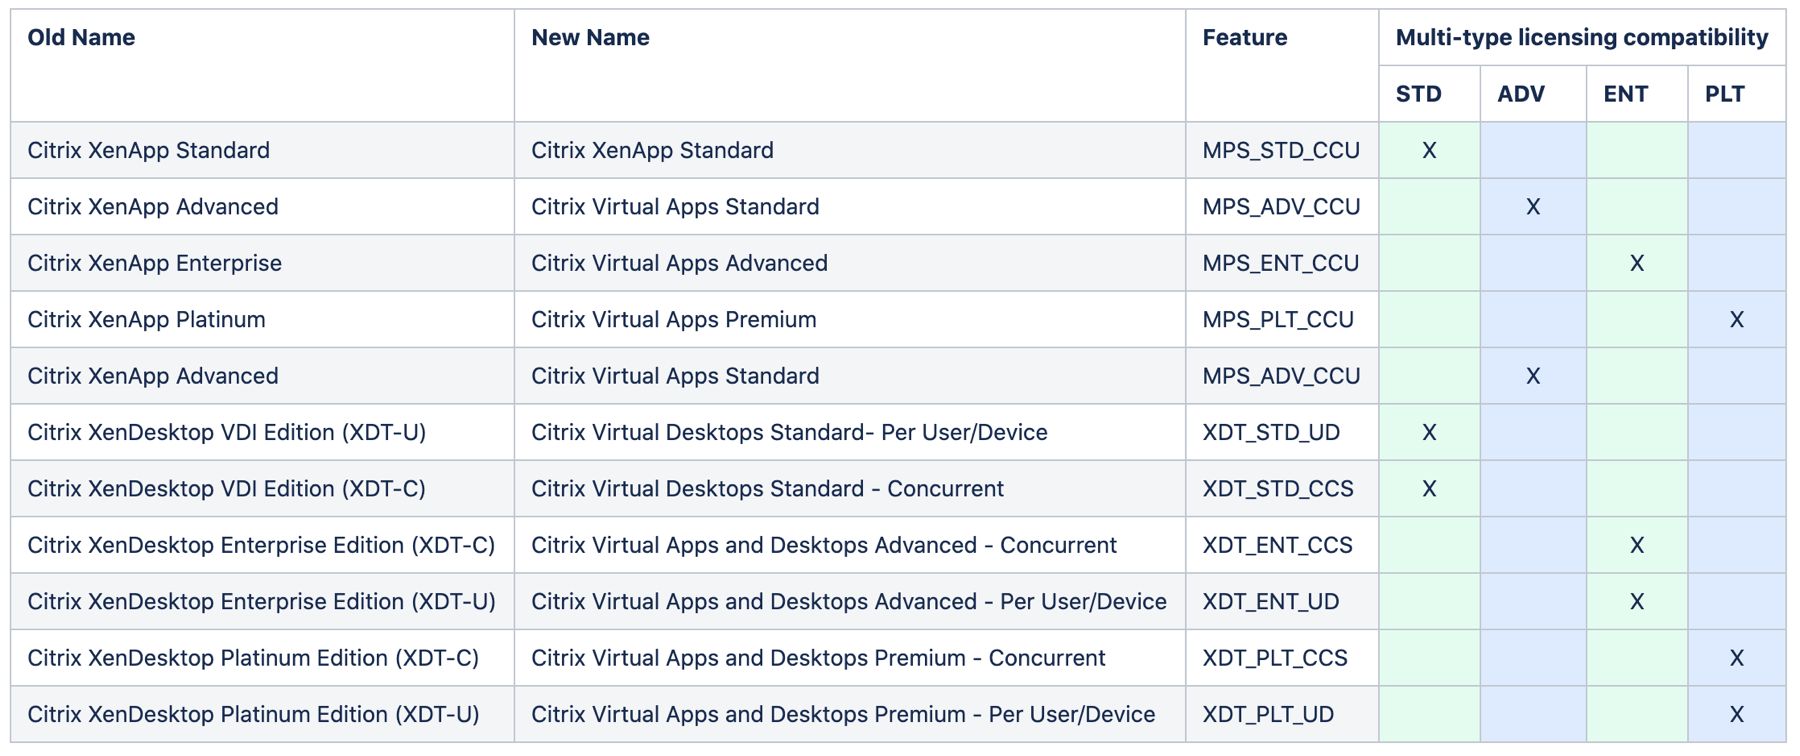
Task: Click the X in the MPS_PLT_CCU row
Action: click(x=1737, y=320)
